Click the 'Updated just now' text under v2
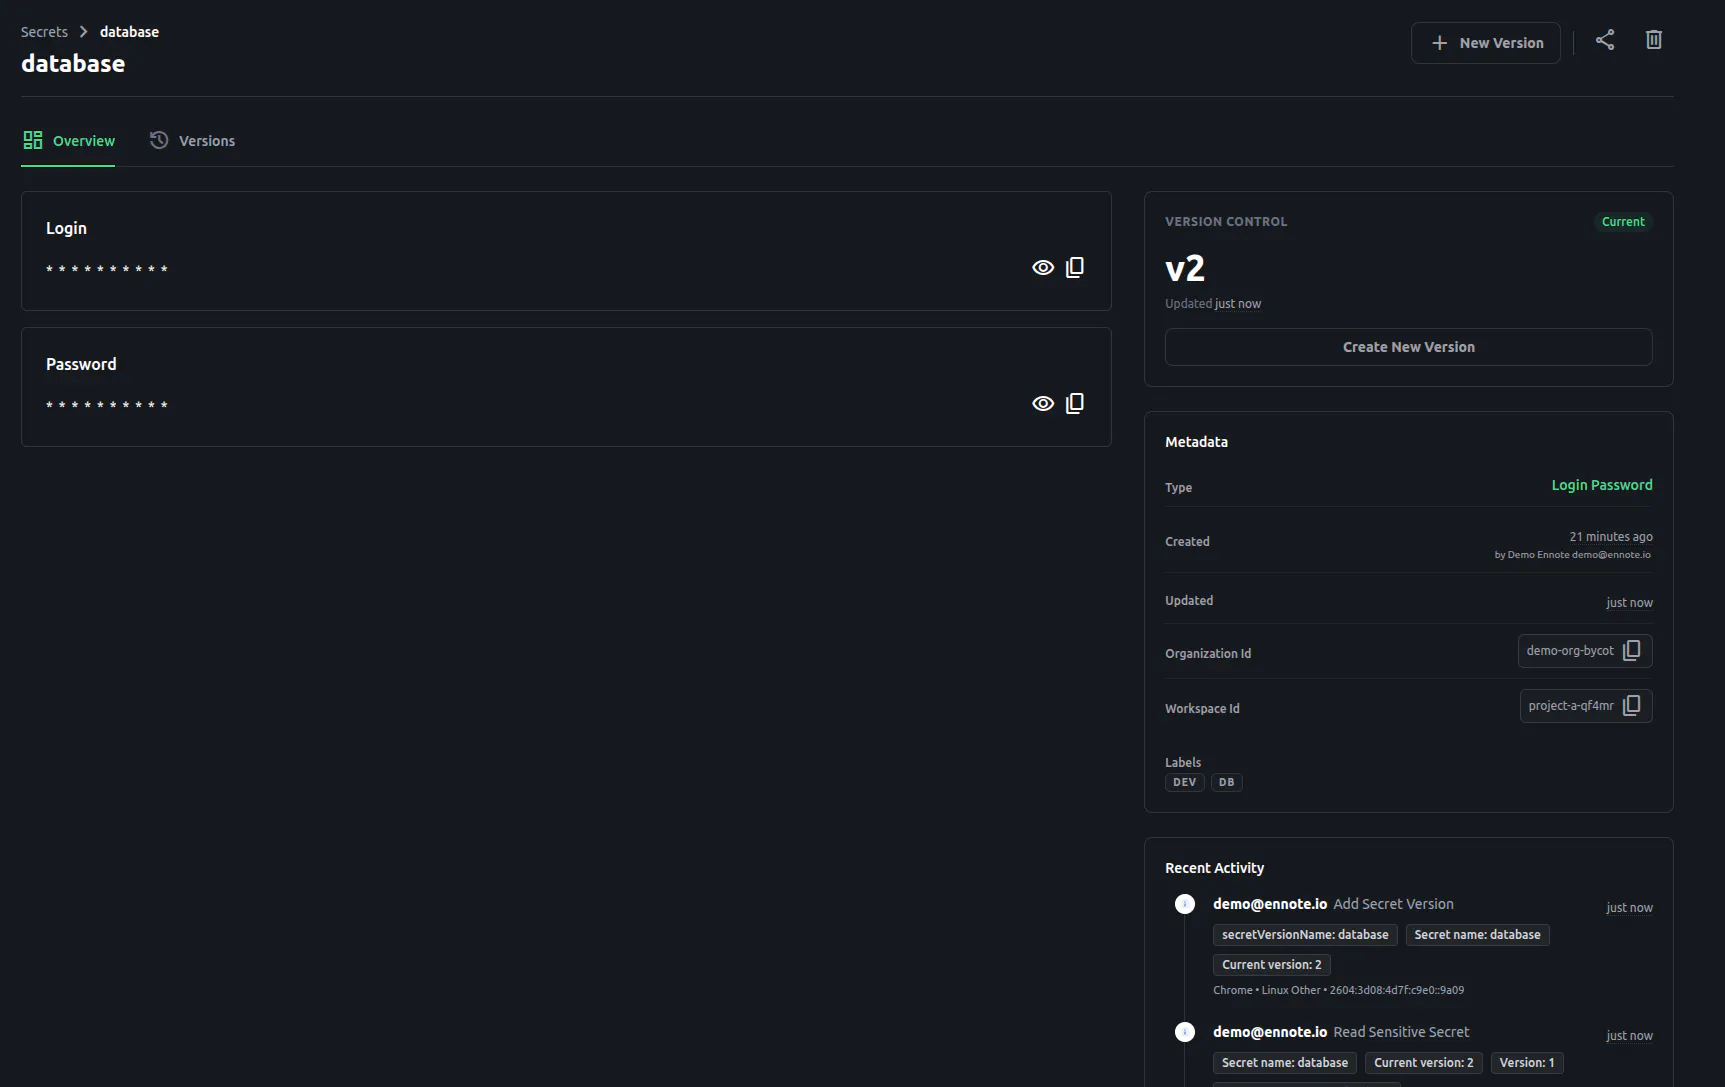The image size is (1725, 1087). click(1213, 304)
